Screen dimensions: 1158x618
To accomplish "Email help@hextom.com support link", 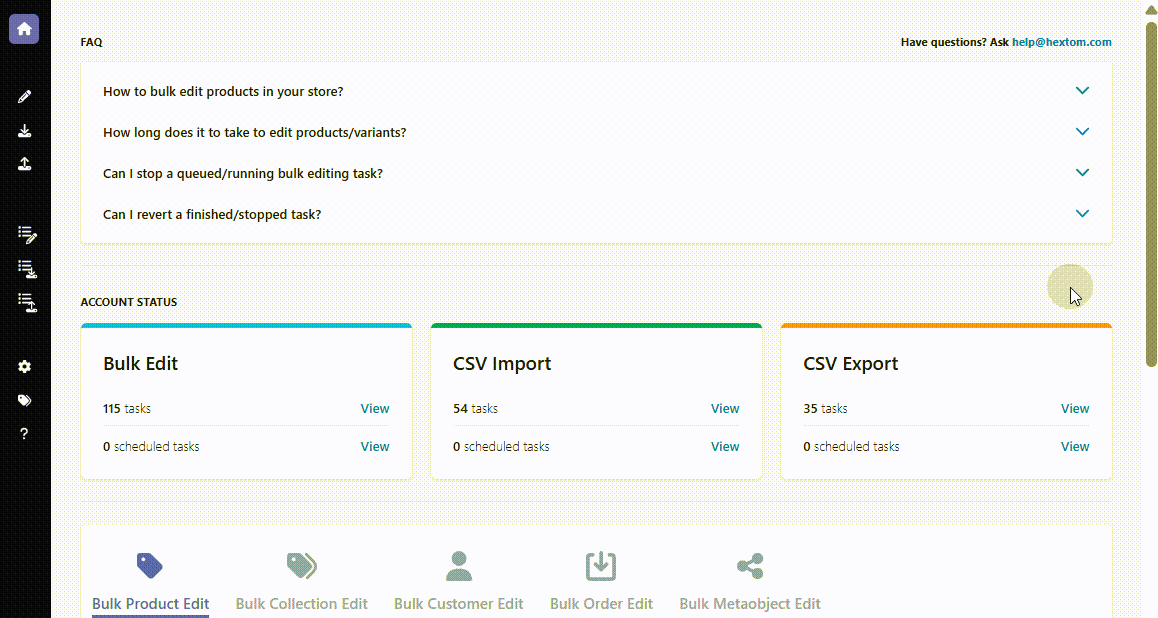I will point(1061,42).
